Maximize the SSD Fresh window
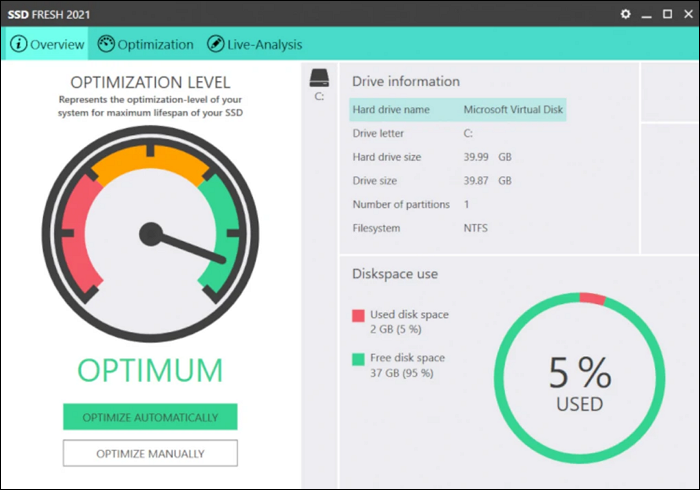700x490 pixels. (x=667, y=14)
